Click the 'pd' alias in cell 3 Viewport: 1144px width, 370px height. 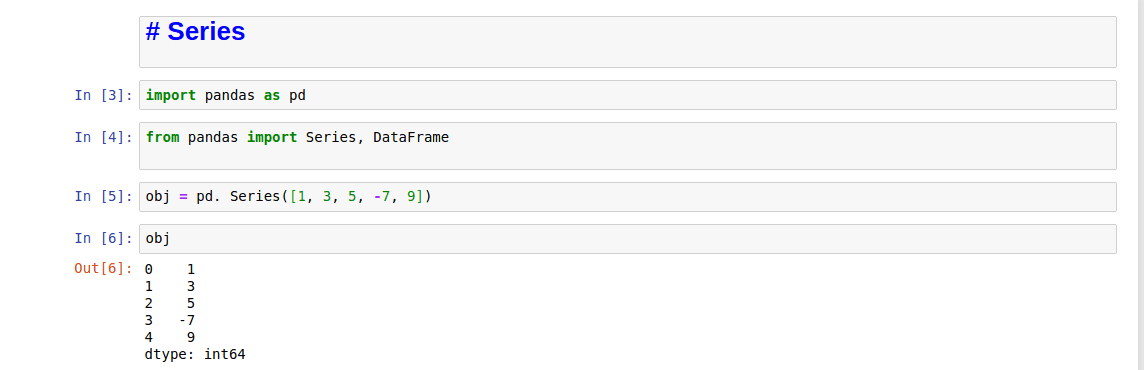click(x=297, y=96)
